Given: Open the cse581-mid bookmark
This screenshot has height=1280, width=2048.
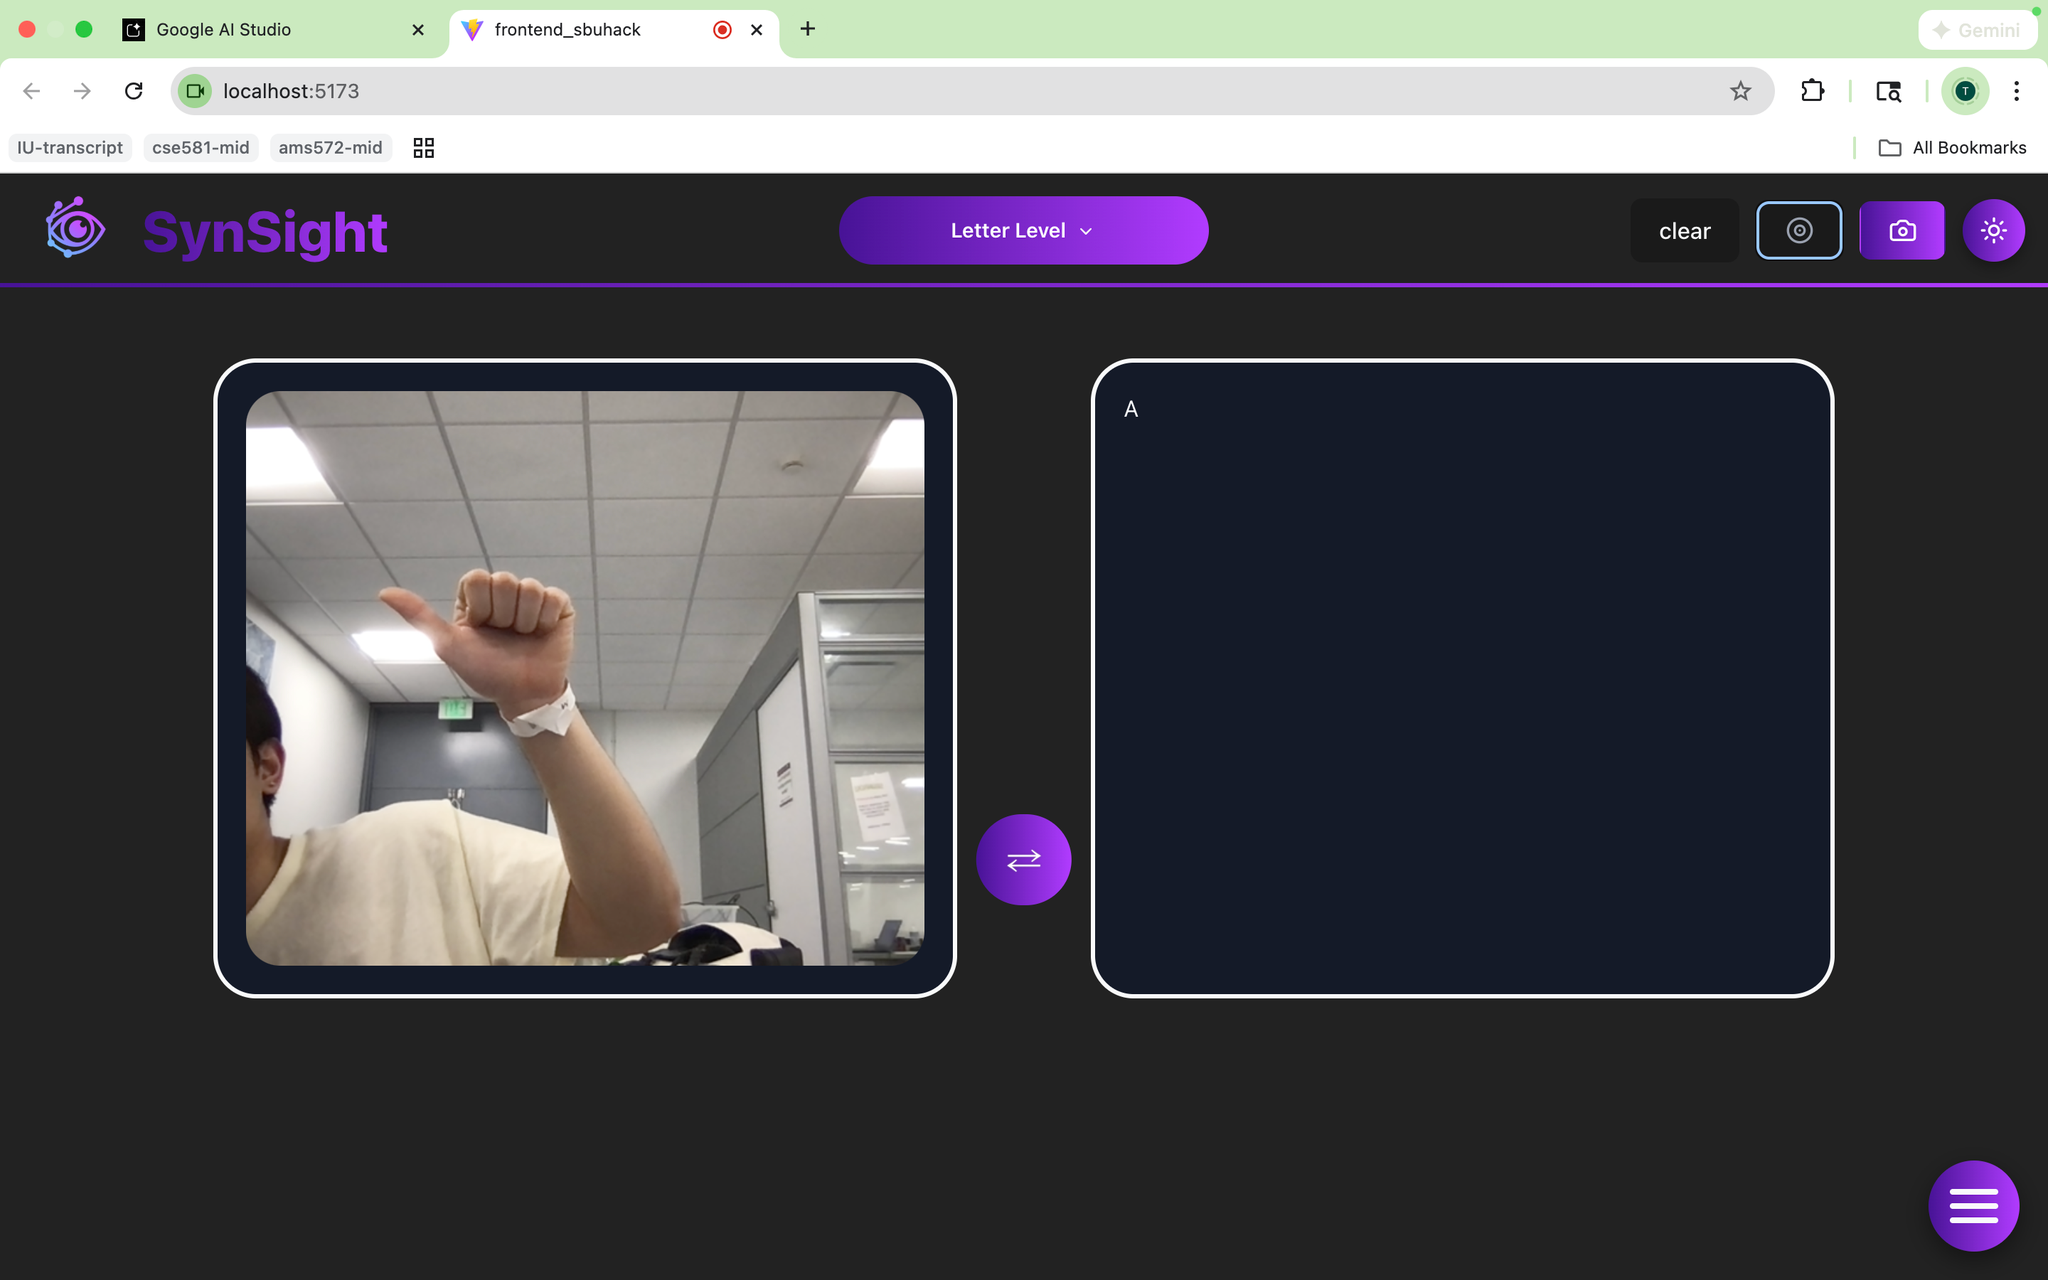Looking at the screenshot, I should 200,148.
